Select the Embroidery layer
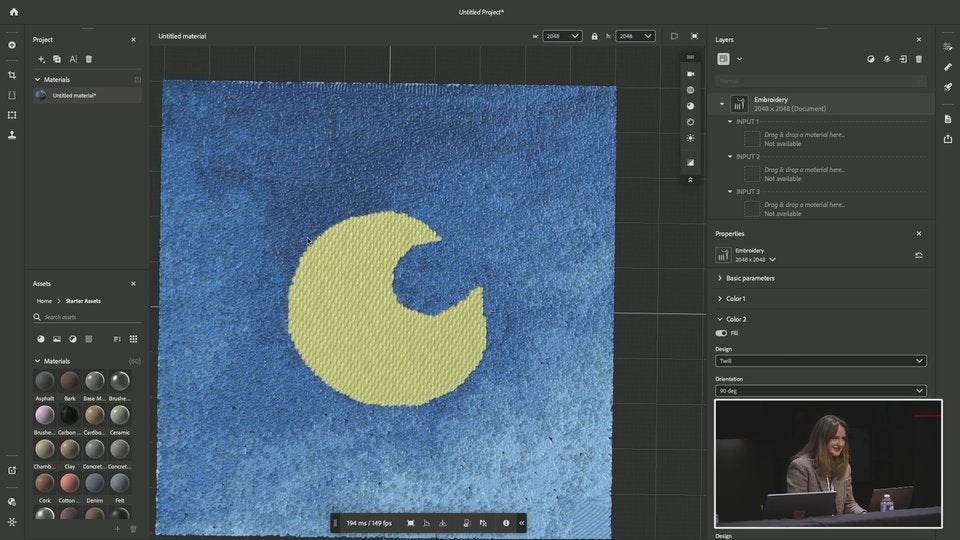This screenshot has width=960, height=540. click(x=820, y=104)
